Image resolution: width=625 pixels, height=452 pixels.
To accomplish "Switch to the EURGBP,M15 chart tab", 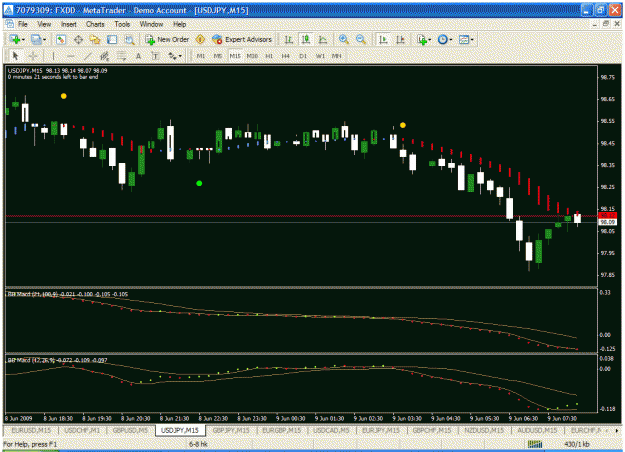I will pyautogui.click(x=281, y=430).
